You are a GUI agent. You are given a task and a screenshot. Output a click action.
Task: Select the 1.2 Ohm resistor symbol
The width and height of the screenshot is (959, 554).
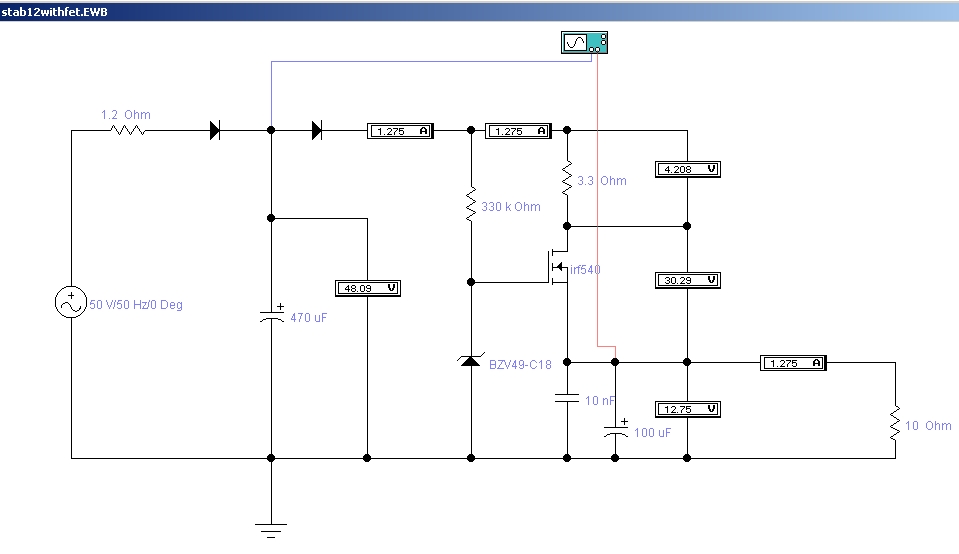pyautogui.click(x=128, y=130)
